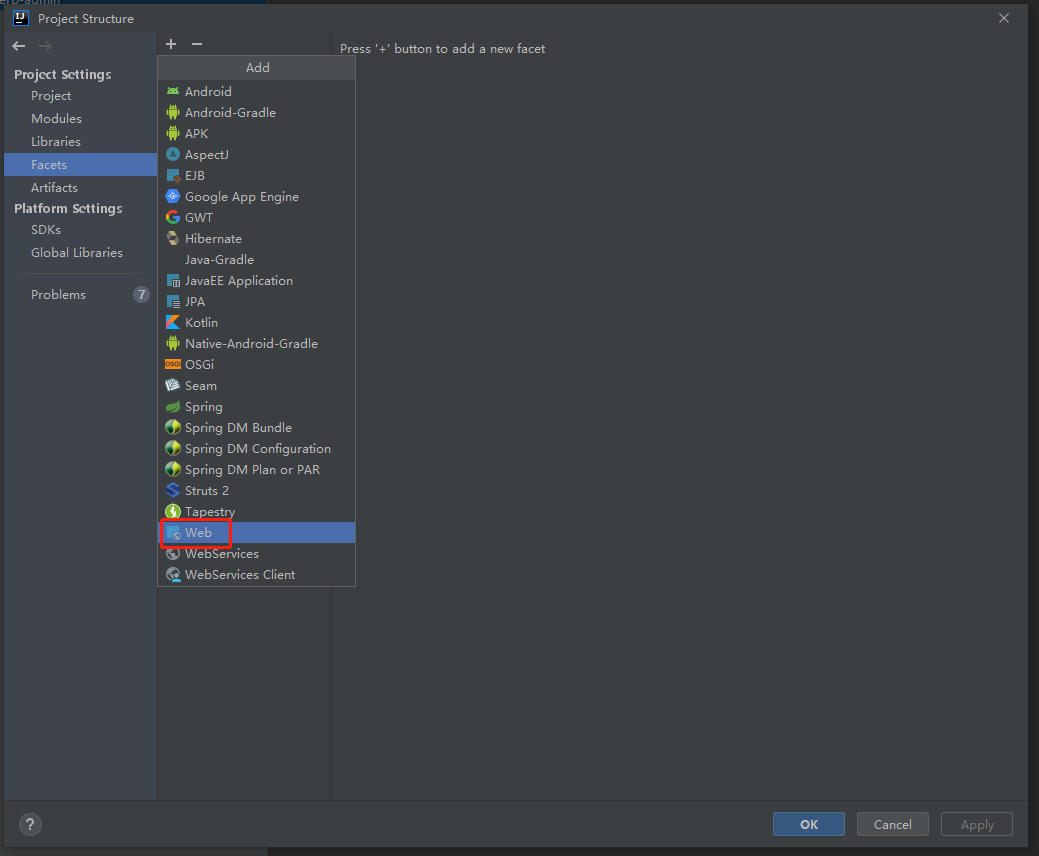1039x856 pixels.
Task: Go forward with the right arrow
Action: click(45, 46)
